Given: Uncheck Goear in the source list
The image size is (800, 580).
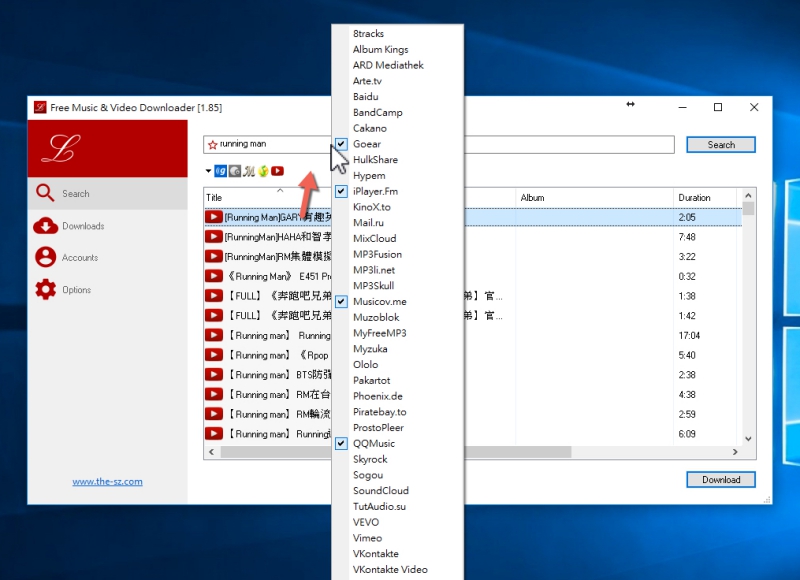Looking at the screenshot, I should [368, 144].
